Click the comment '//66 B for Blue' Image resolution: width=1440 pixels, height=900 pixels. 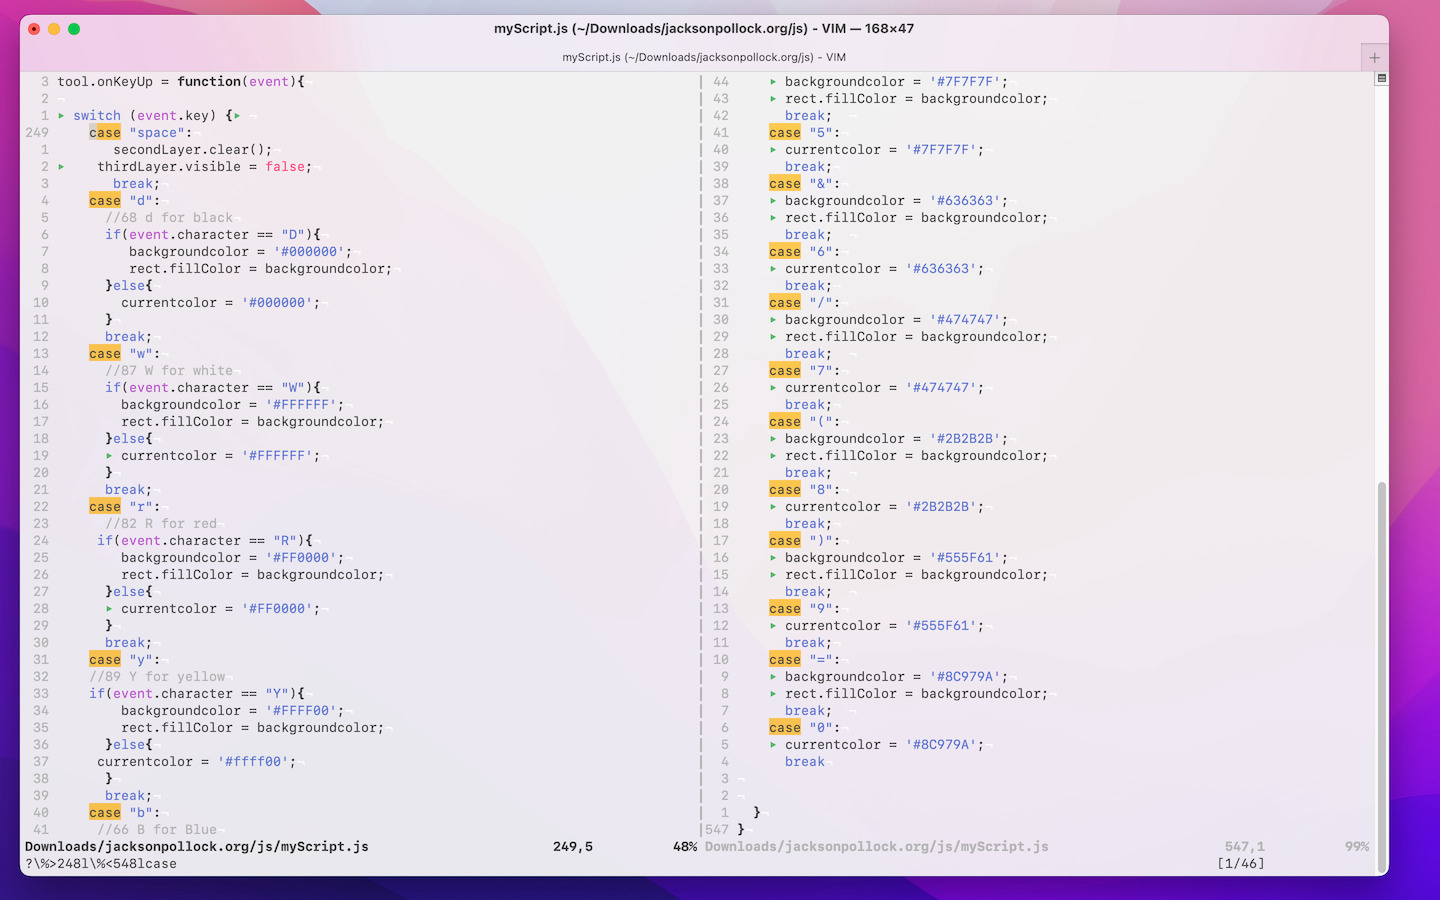tap(157, 829)
